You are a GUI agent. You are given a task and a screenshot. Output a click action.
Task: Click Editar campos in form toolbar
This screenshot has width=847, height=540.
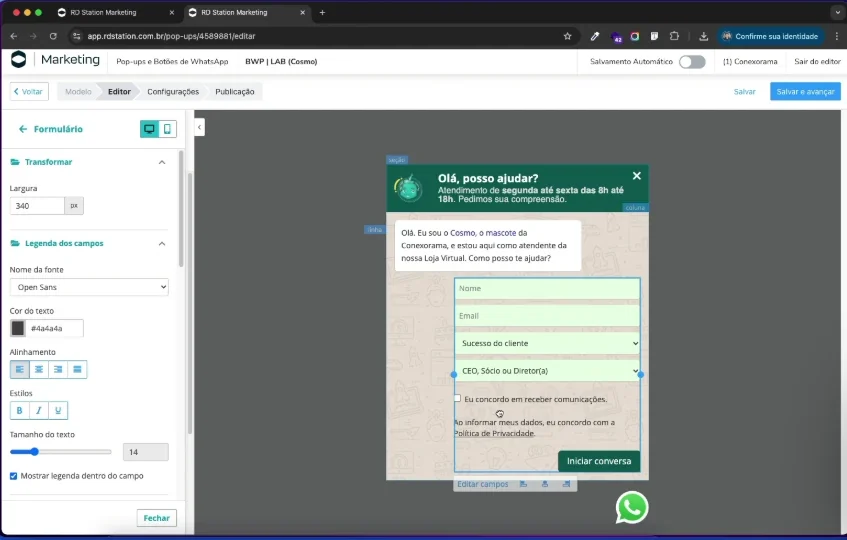(482, 484)
